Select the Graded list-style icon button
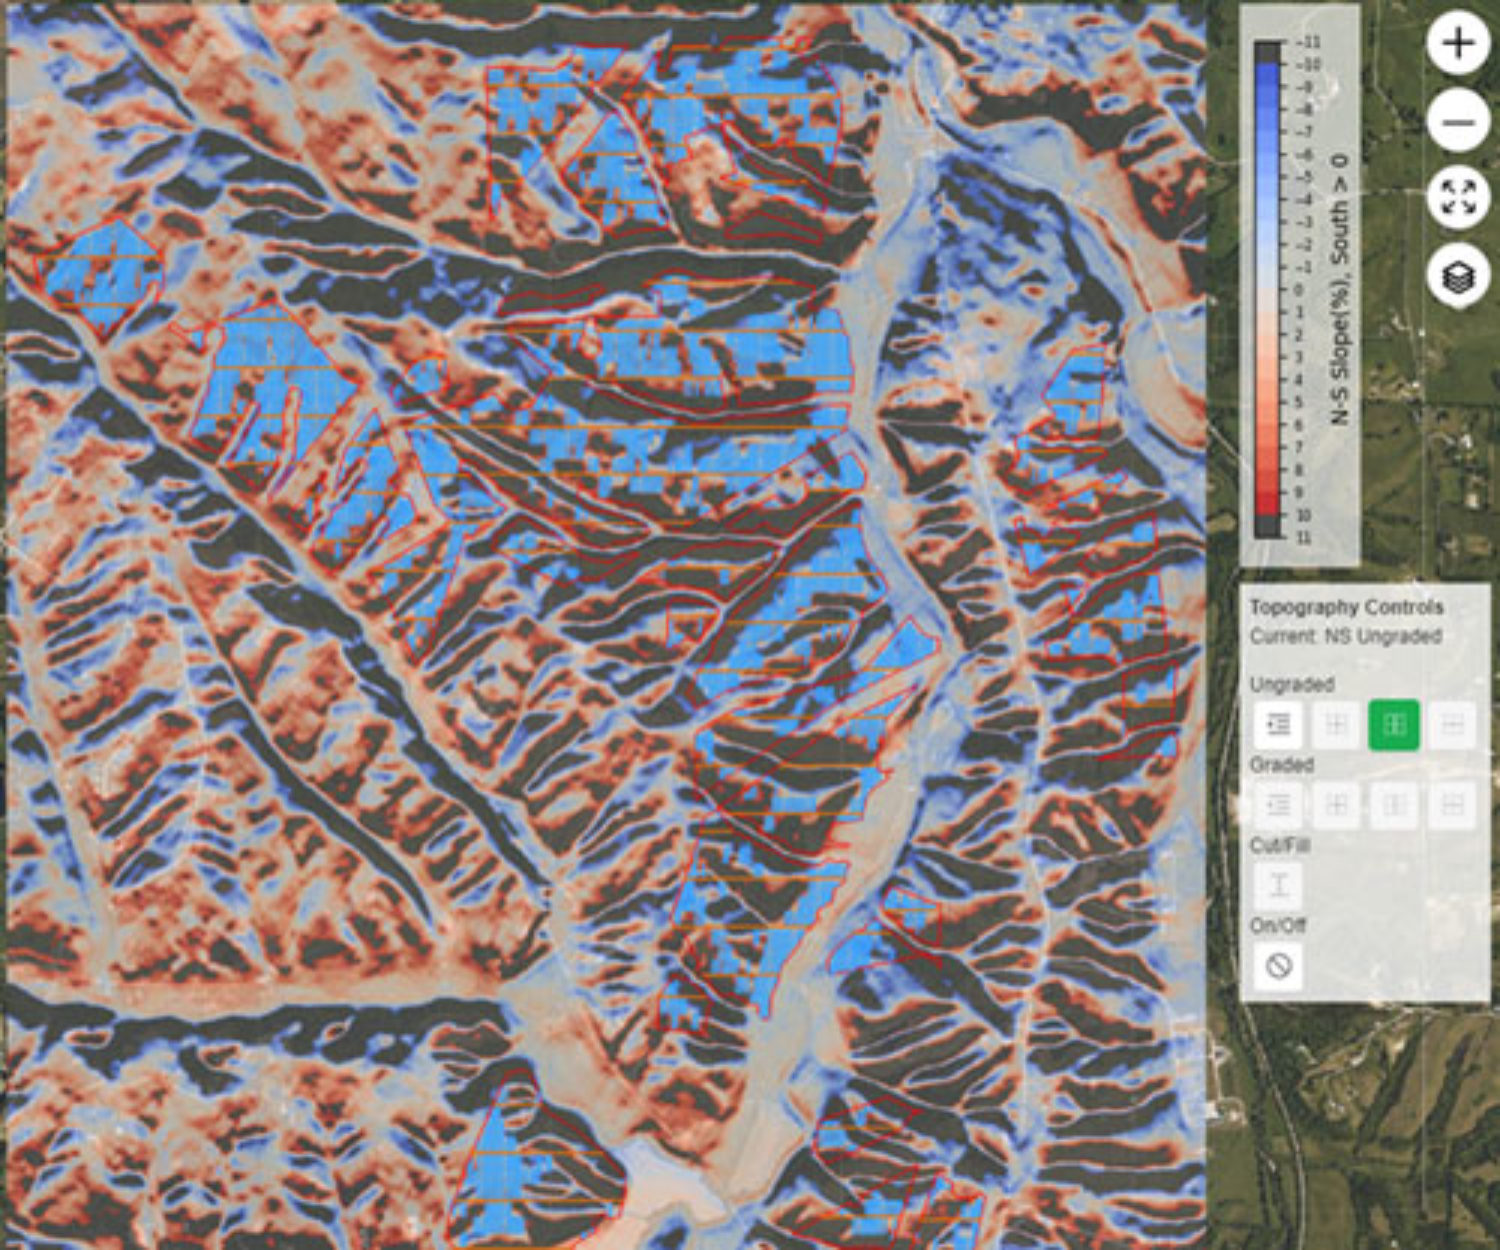The height and width of the screenshot is (1250, 1500). [1278, 804]
